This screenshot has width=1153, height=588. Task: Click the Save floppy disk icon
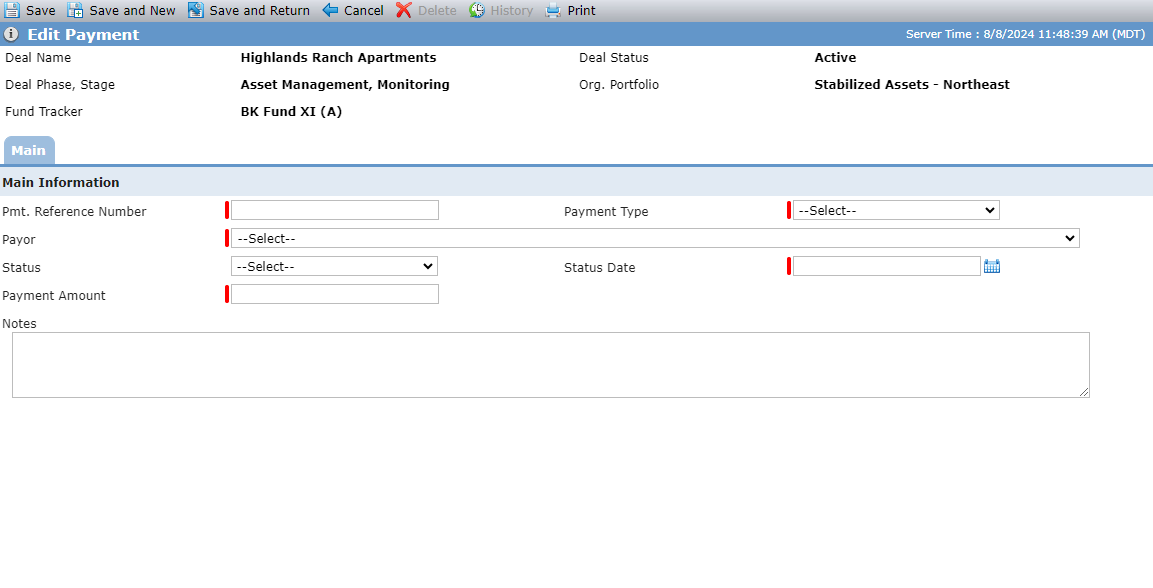click(12, 10)
